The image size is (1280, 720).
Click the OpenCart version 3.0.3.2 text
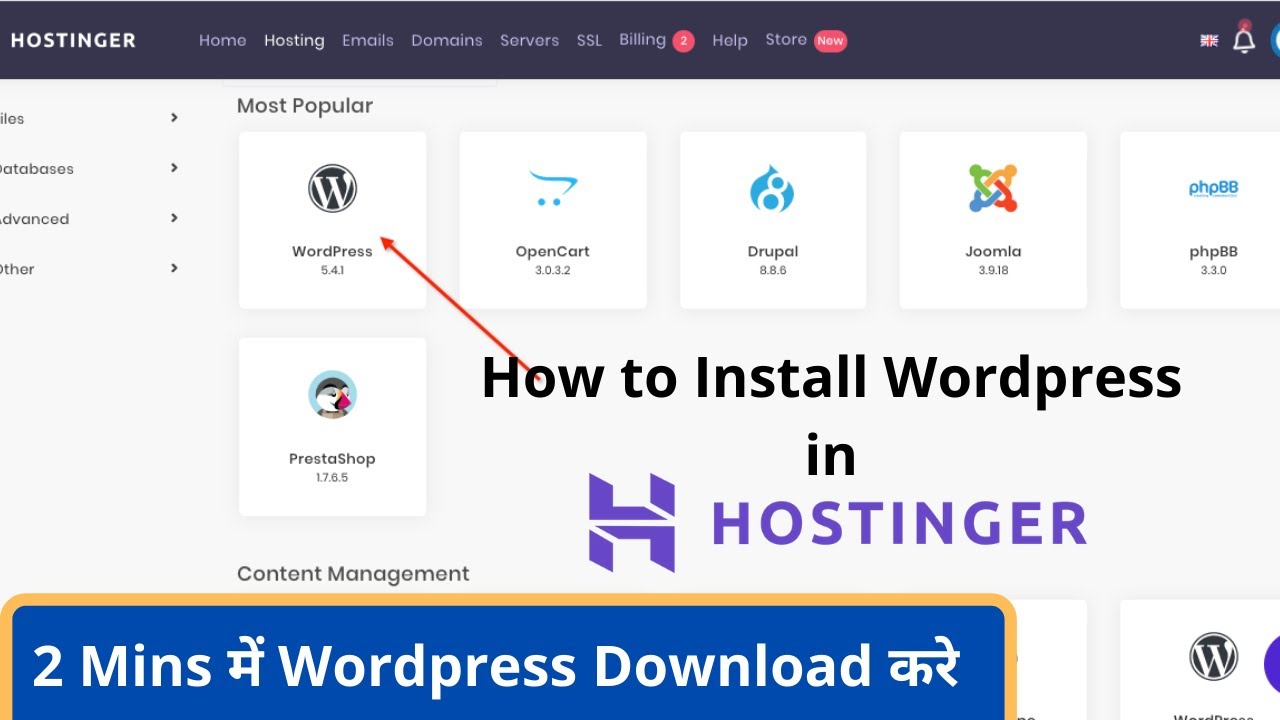(x=553, y=271)
